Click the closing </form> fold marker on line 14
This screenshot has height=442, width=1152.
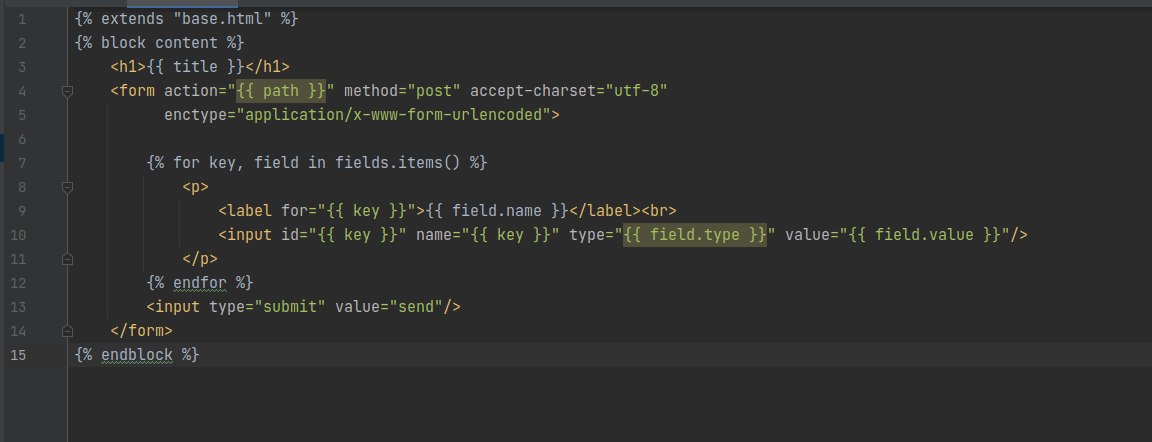point(68,331)
